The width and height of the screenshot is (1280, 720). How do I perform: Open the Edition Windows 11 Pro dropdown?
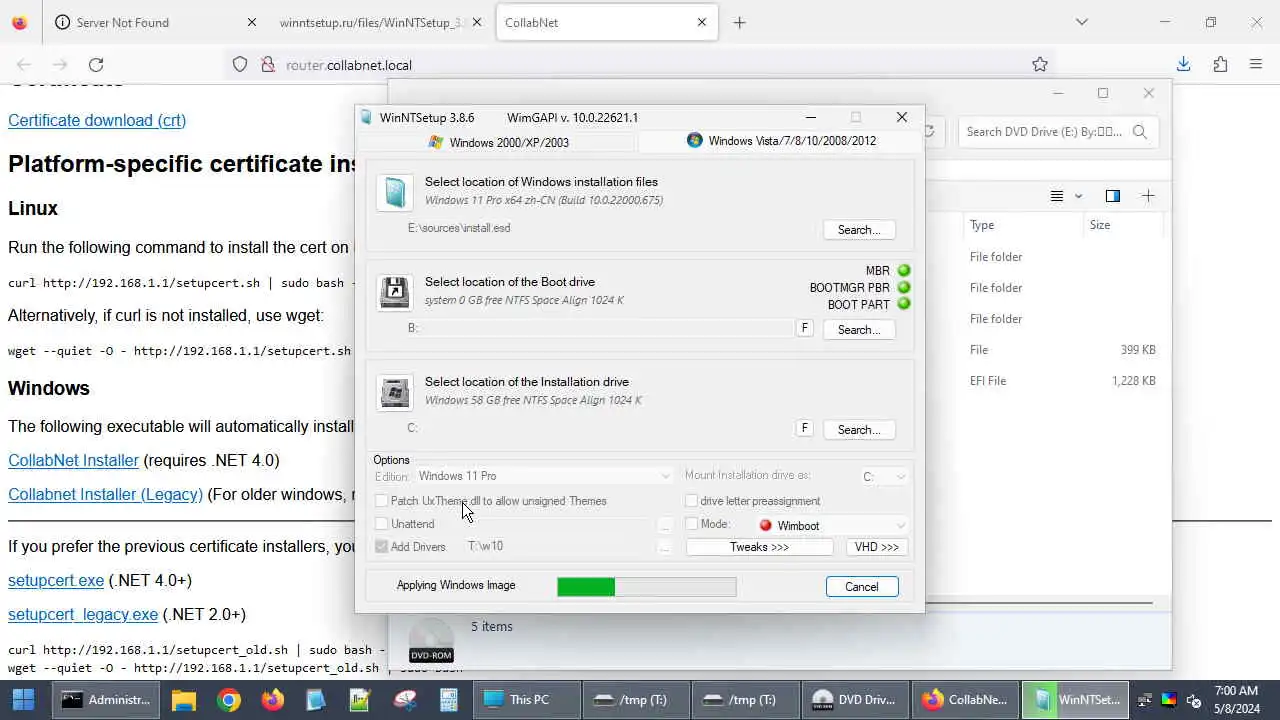(544, 476)
